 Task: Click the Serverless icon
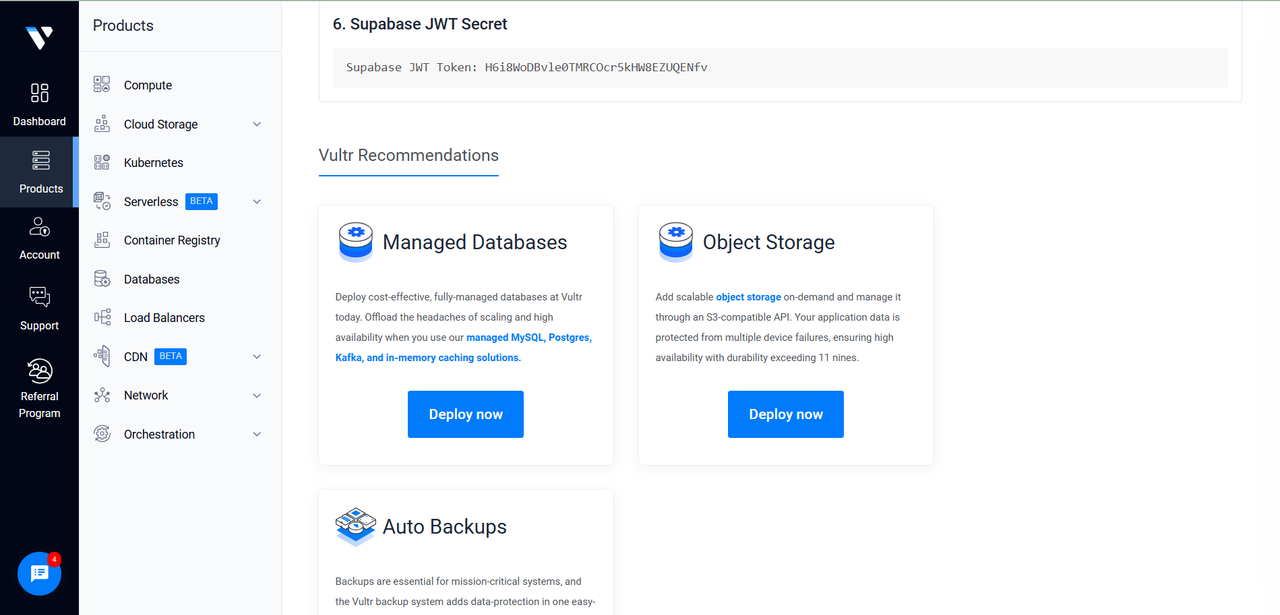102,201
